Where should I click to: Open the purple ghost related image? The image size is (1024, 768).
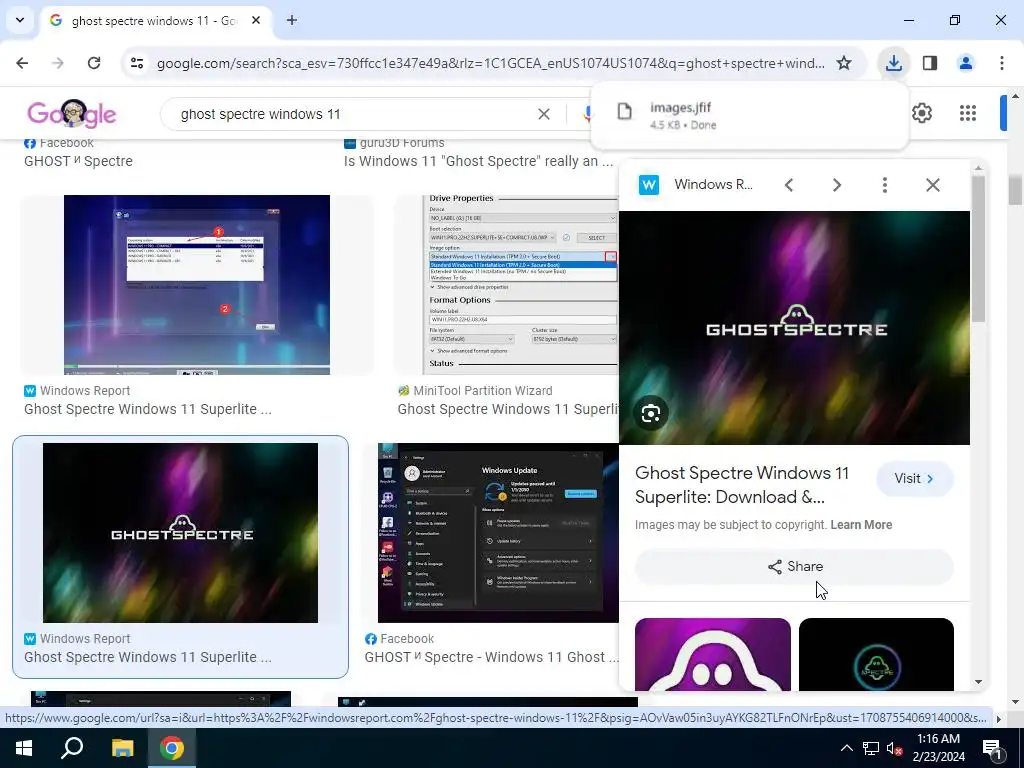[712, 654]
